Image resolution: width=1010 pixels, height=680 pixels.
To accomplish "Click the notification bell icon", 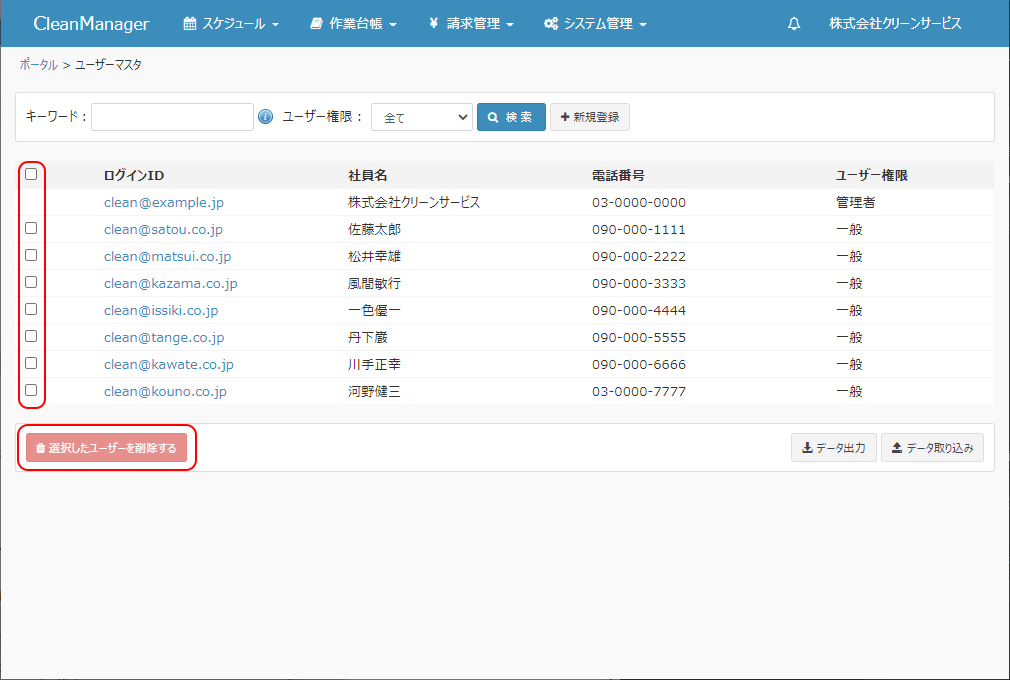I will [x=794, y=24].
